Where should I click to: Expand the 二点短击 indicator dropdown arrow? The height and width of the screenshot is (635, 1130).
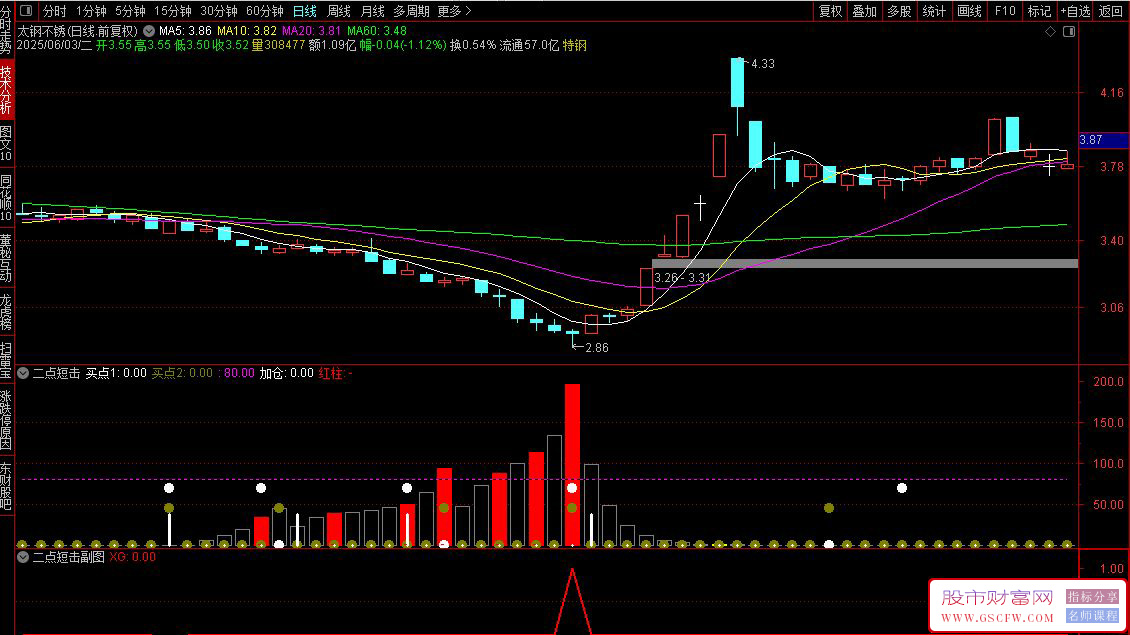click(23, 373)
